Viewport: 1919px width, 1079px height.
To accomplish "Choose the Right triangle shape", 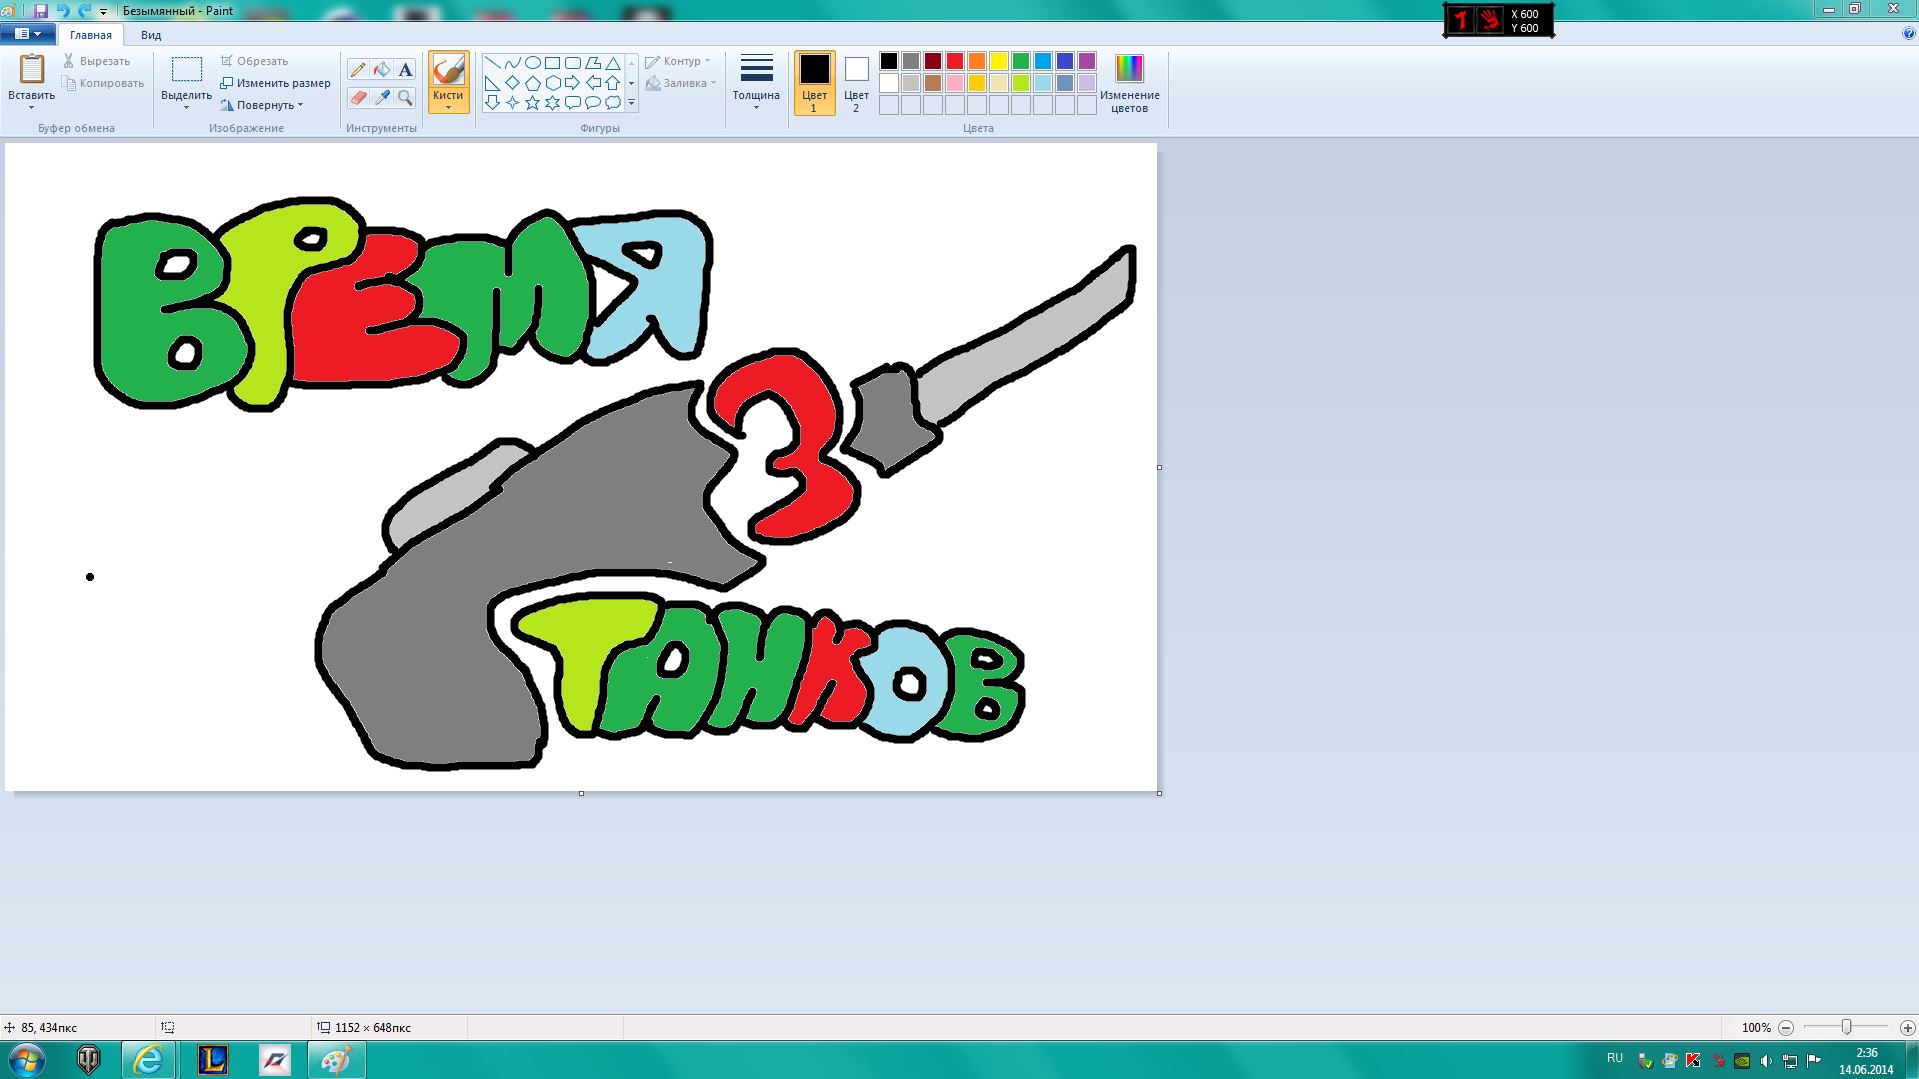I will (492, 83).
